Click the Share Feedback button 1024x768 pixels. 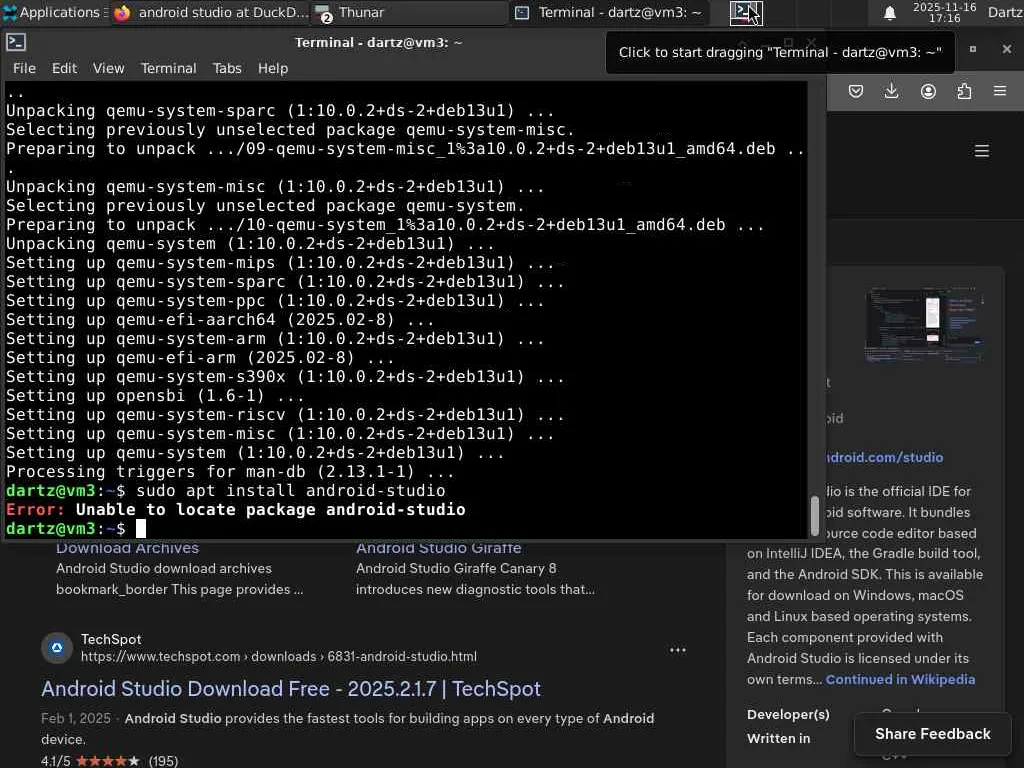[x=933, y=734]
